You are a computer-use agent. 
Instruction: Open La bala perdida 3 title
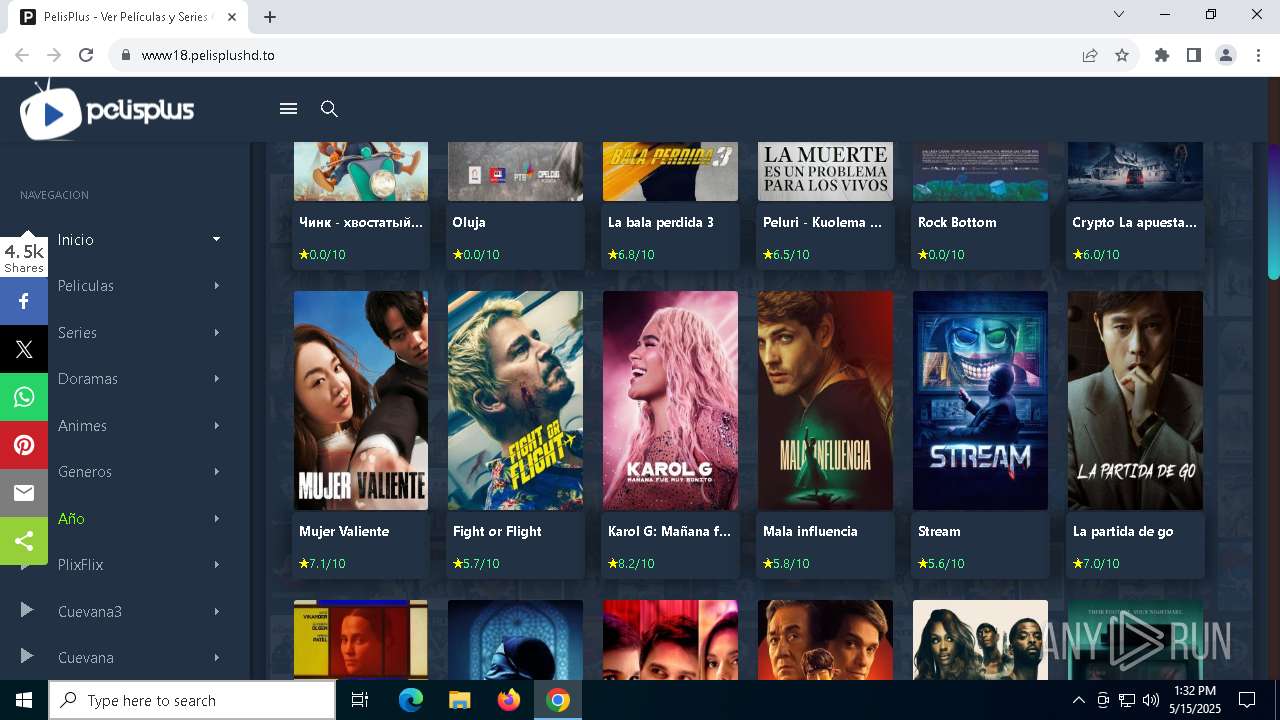661,222
